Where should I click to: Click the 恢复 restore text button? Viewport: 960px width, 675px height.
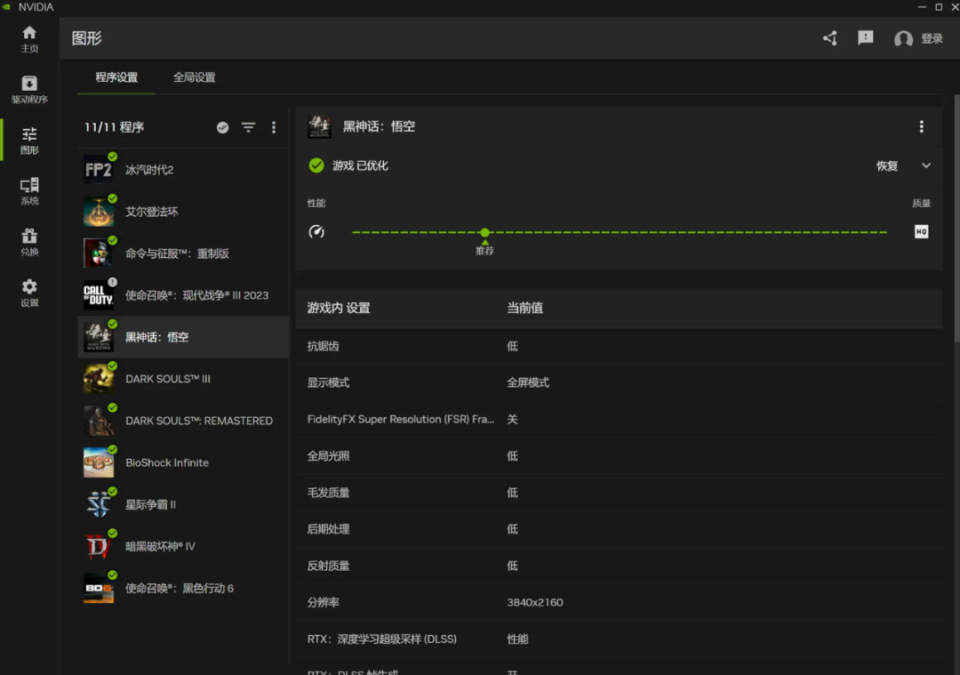tap(886, 166)
